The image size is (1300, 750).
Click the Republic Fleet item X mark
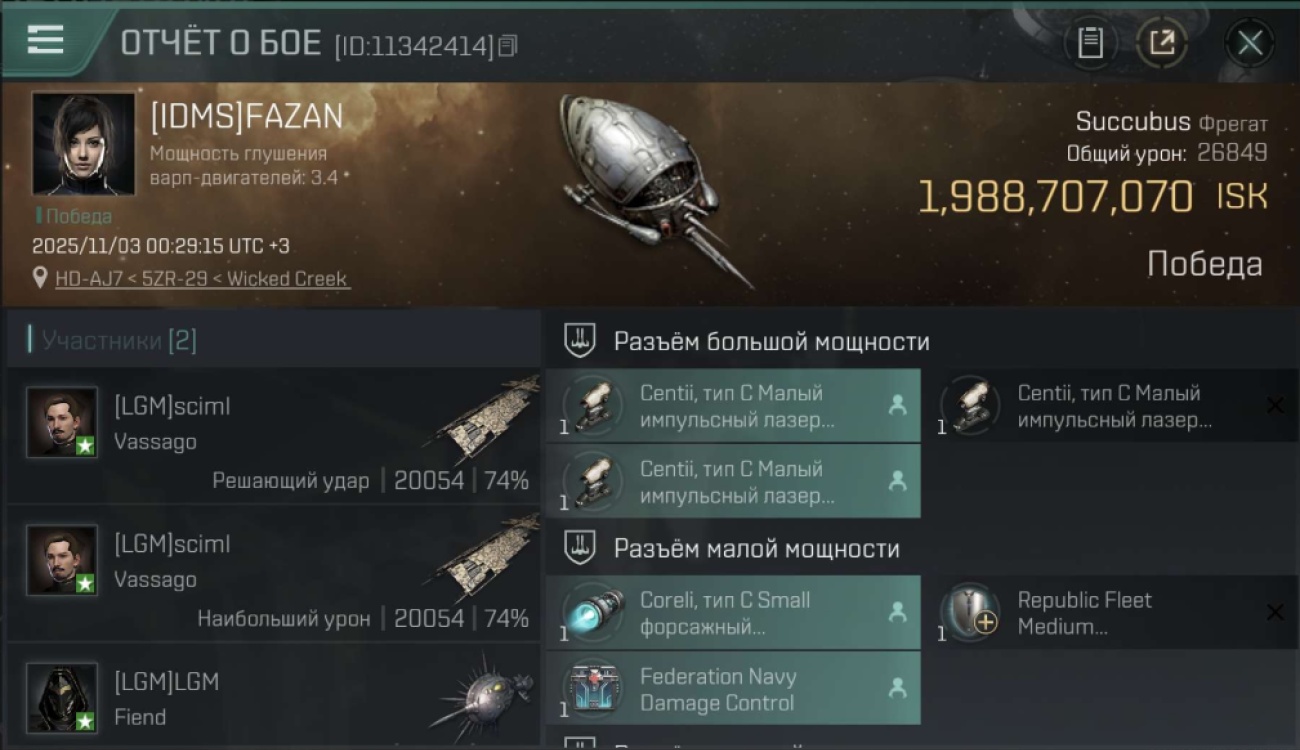tap(1275, 612)
